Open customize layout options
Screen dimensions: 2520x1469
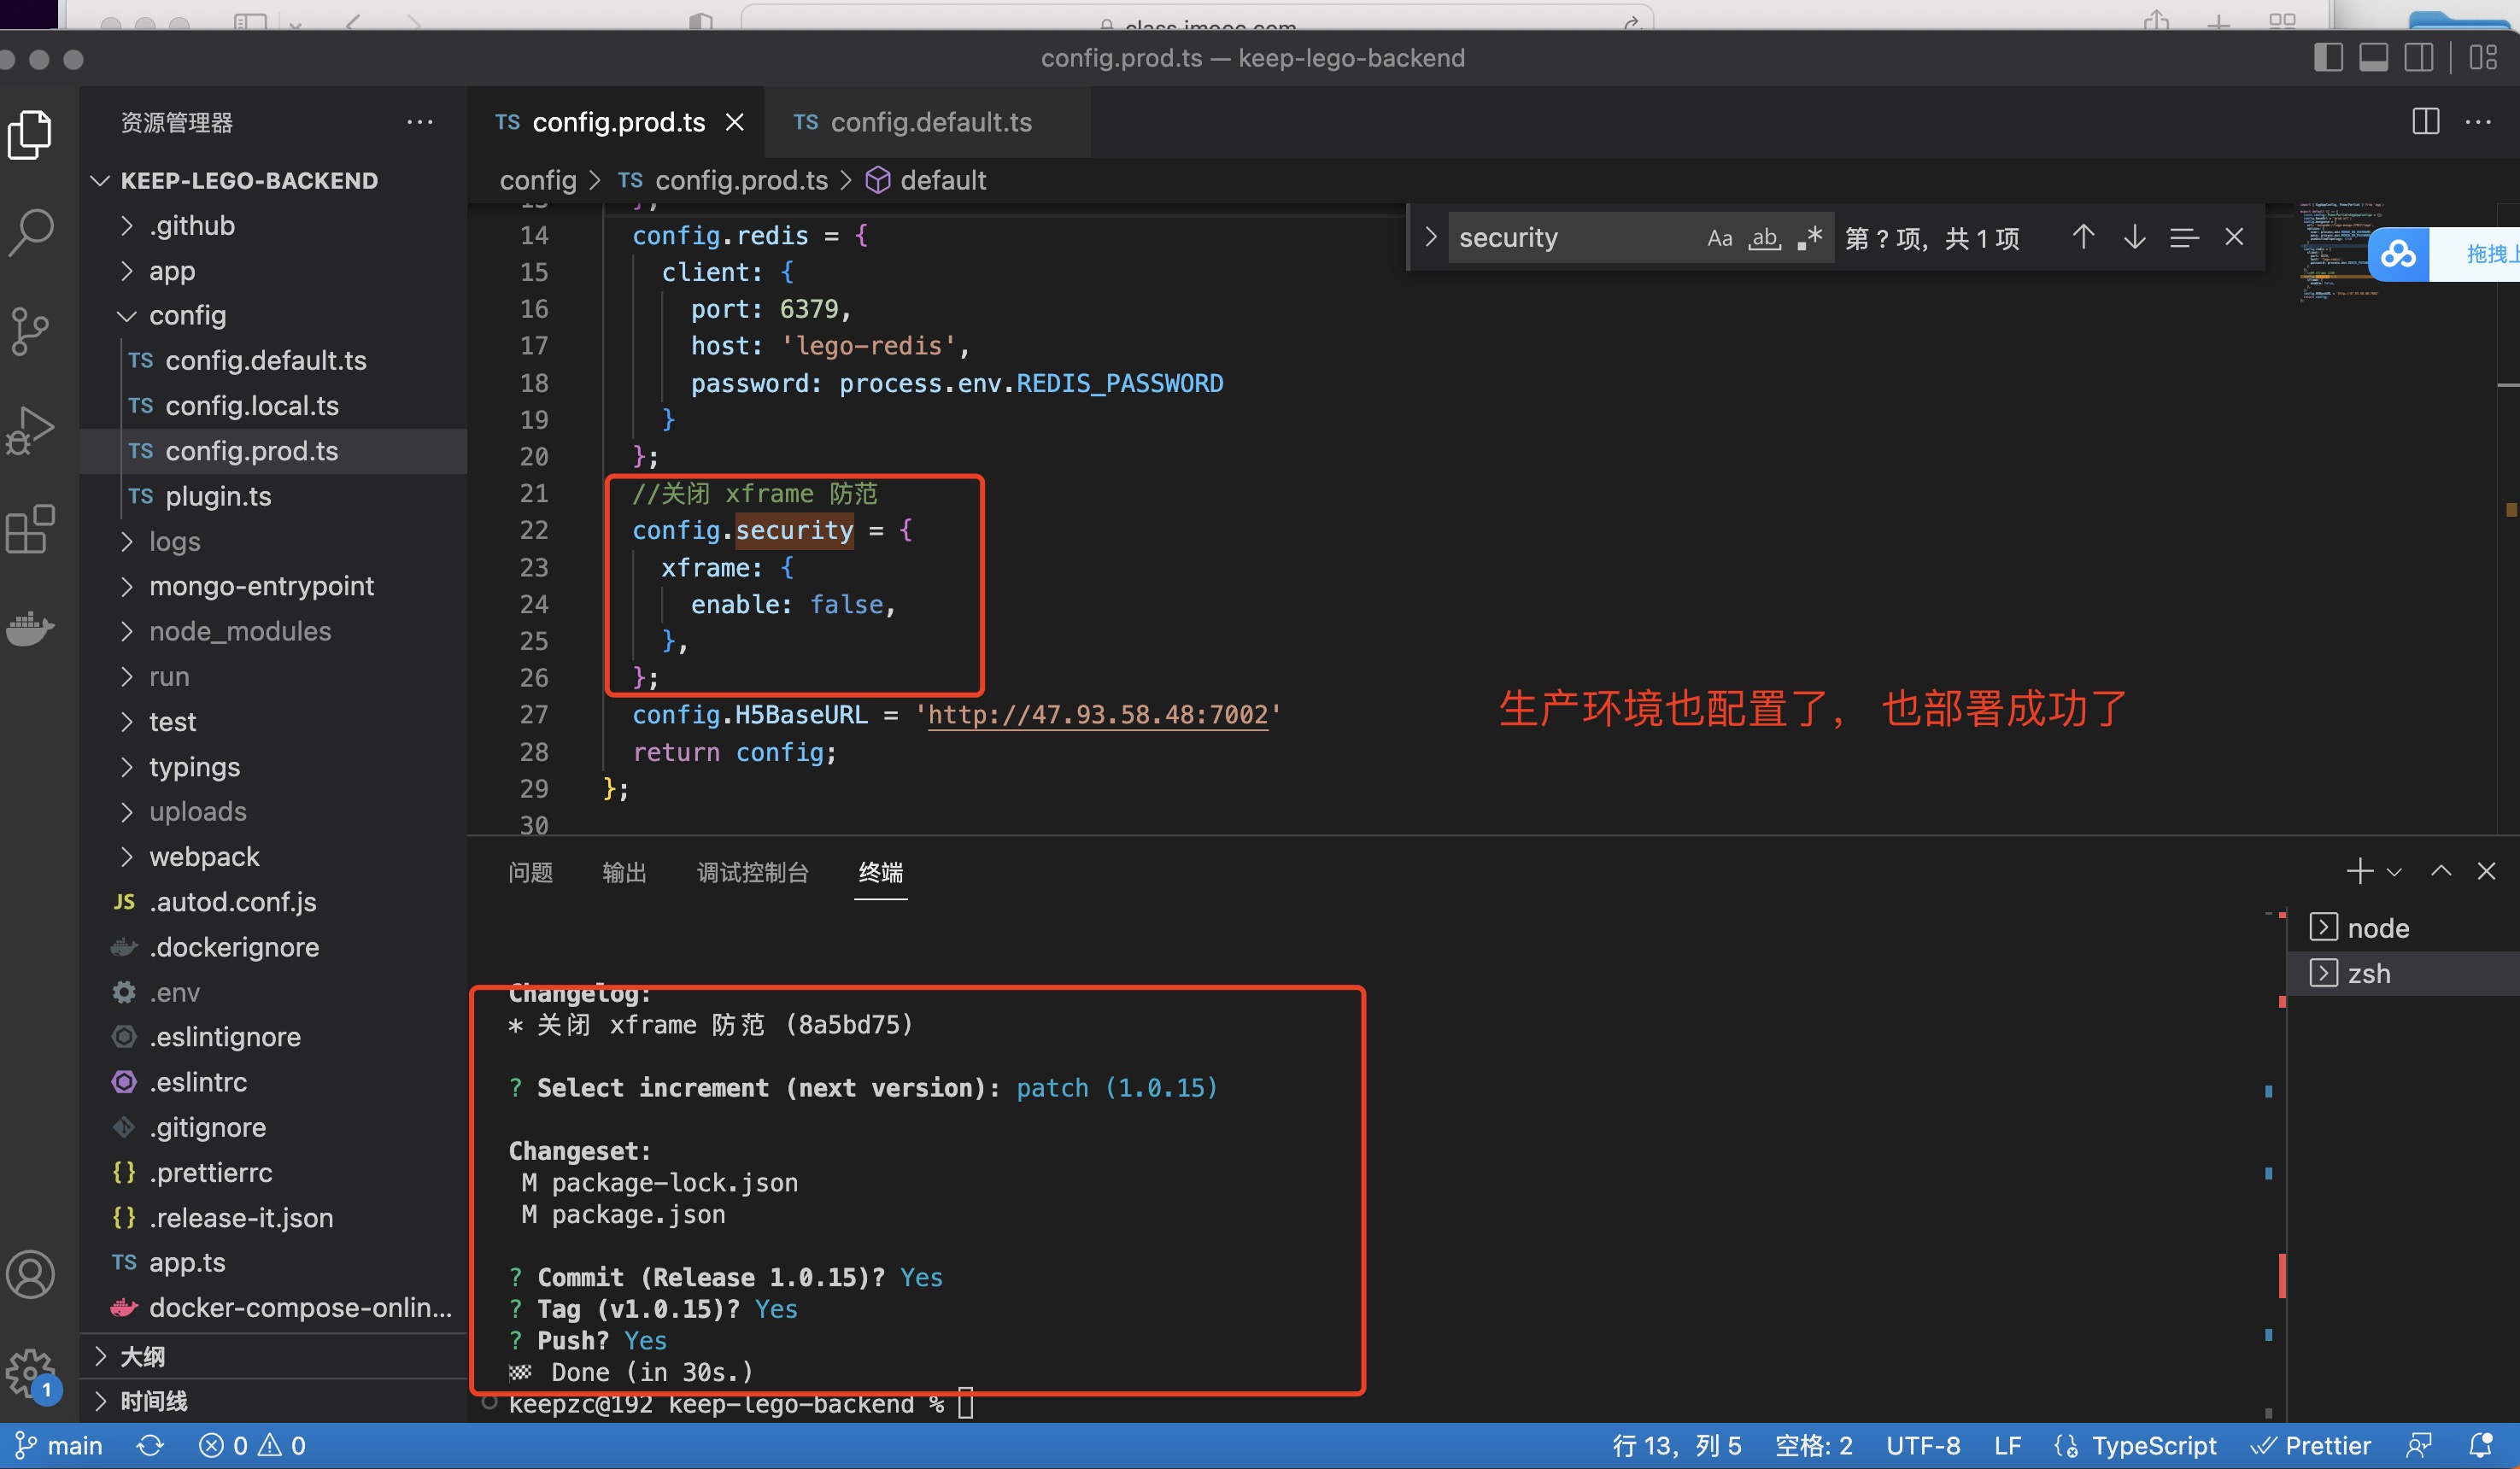click(2483, 58)
